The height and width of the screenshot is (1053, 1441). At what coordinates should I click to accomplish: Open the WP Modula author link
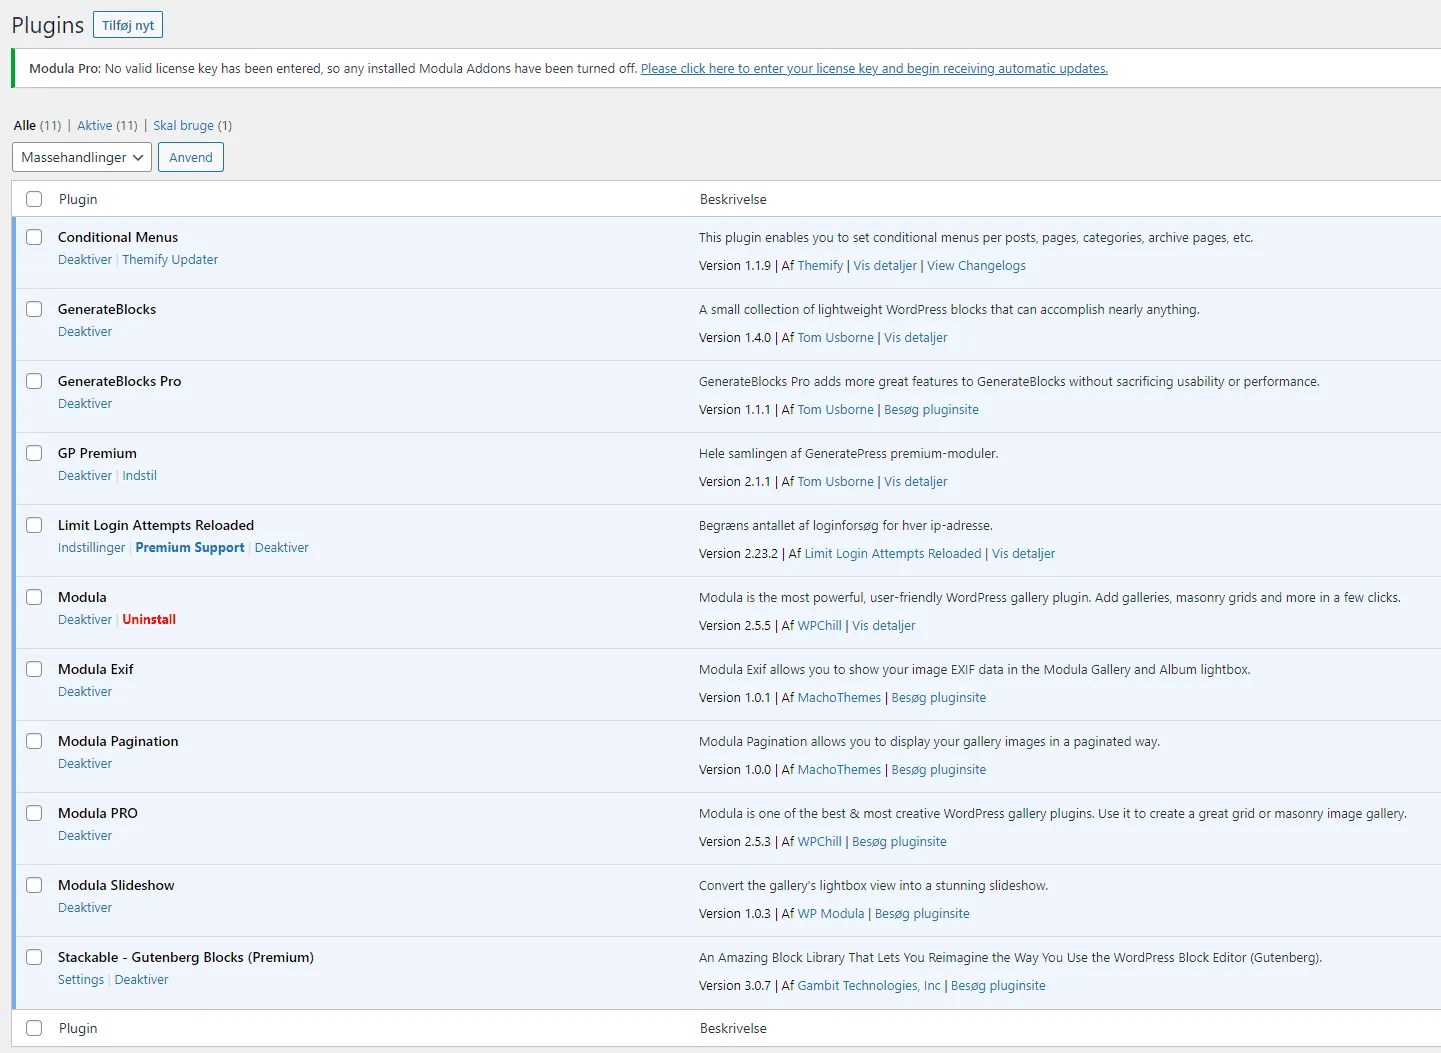[830, 913]
